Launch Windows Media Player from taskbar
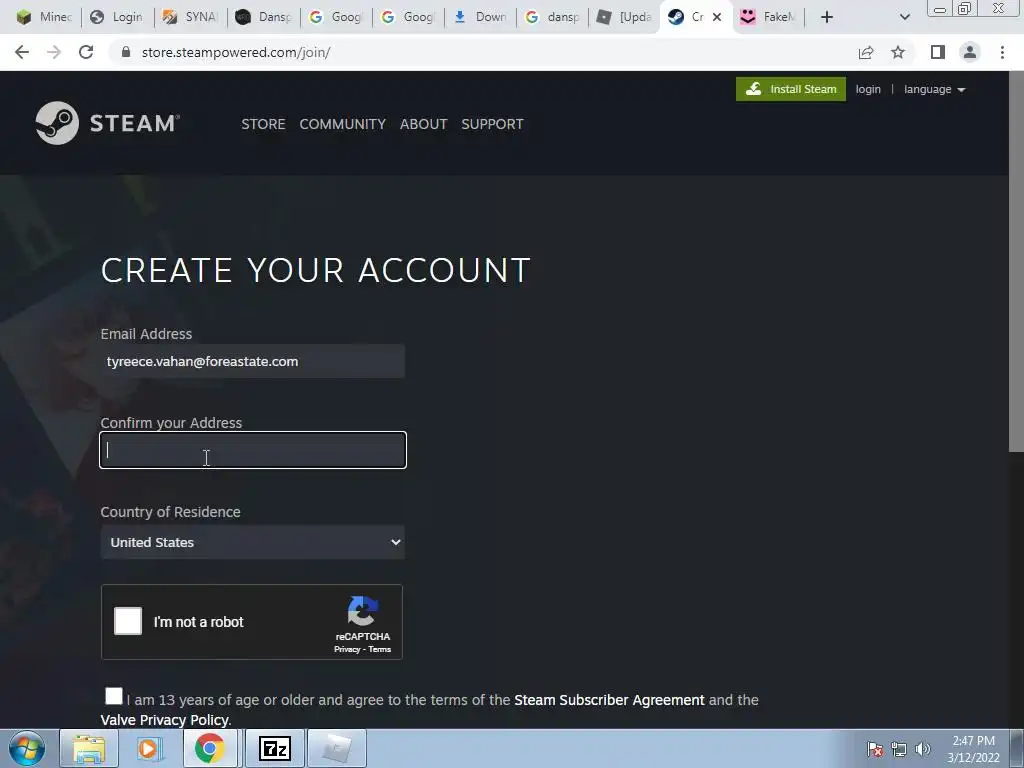1024x768 pixels. [148, 748]
